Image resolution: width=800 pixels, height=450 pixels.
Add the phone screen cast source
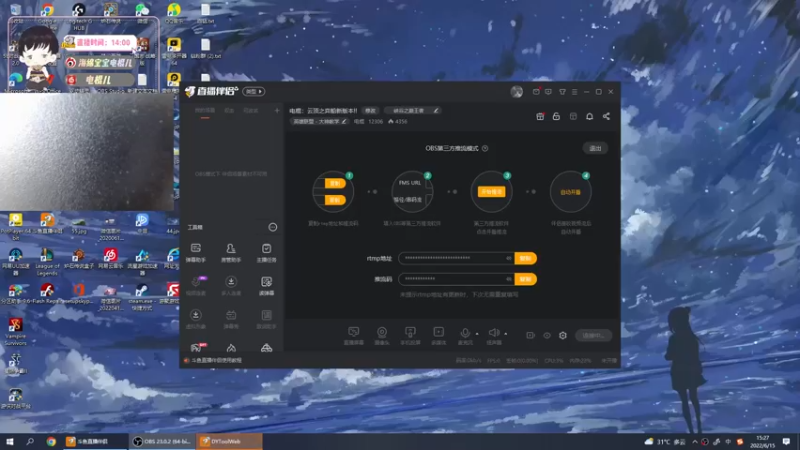(x=410, y=336)
